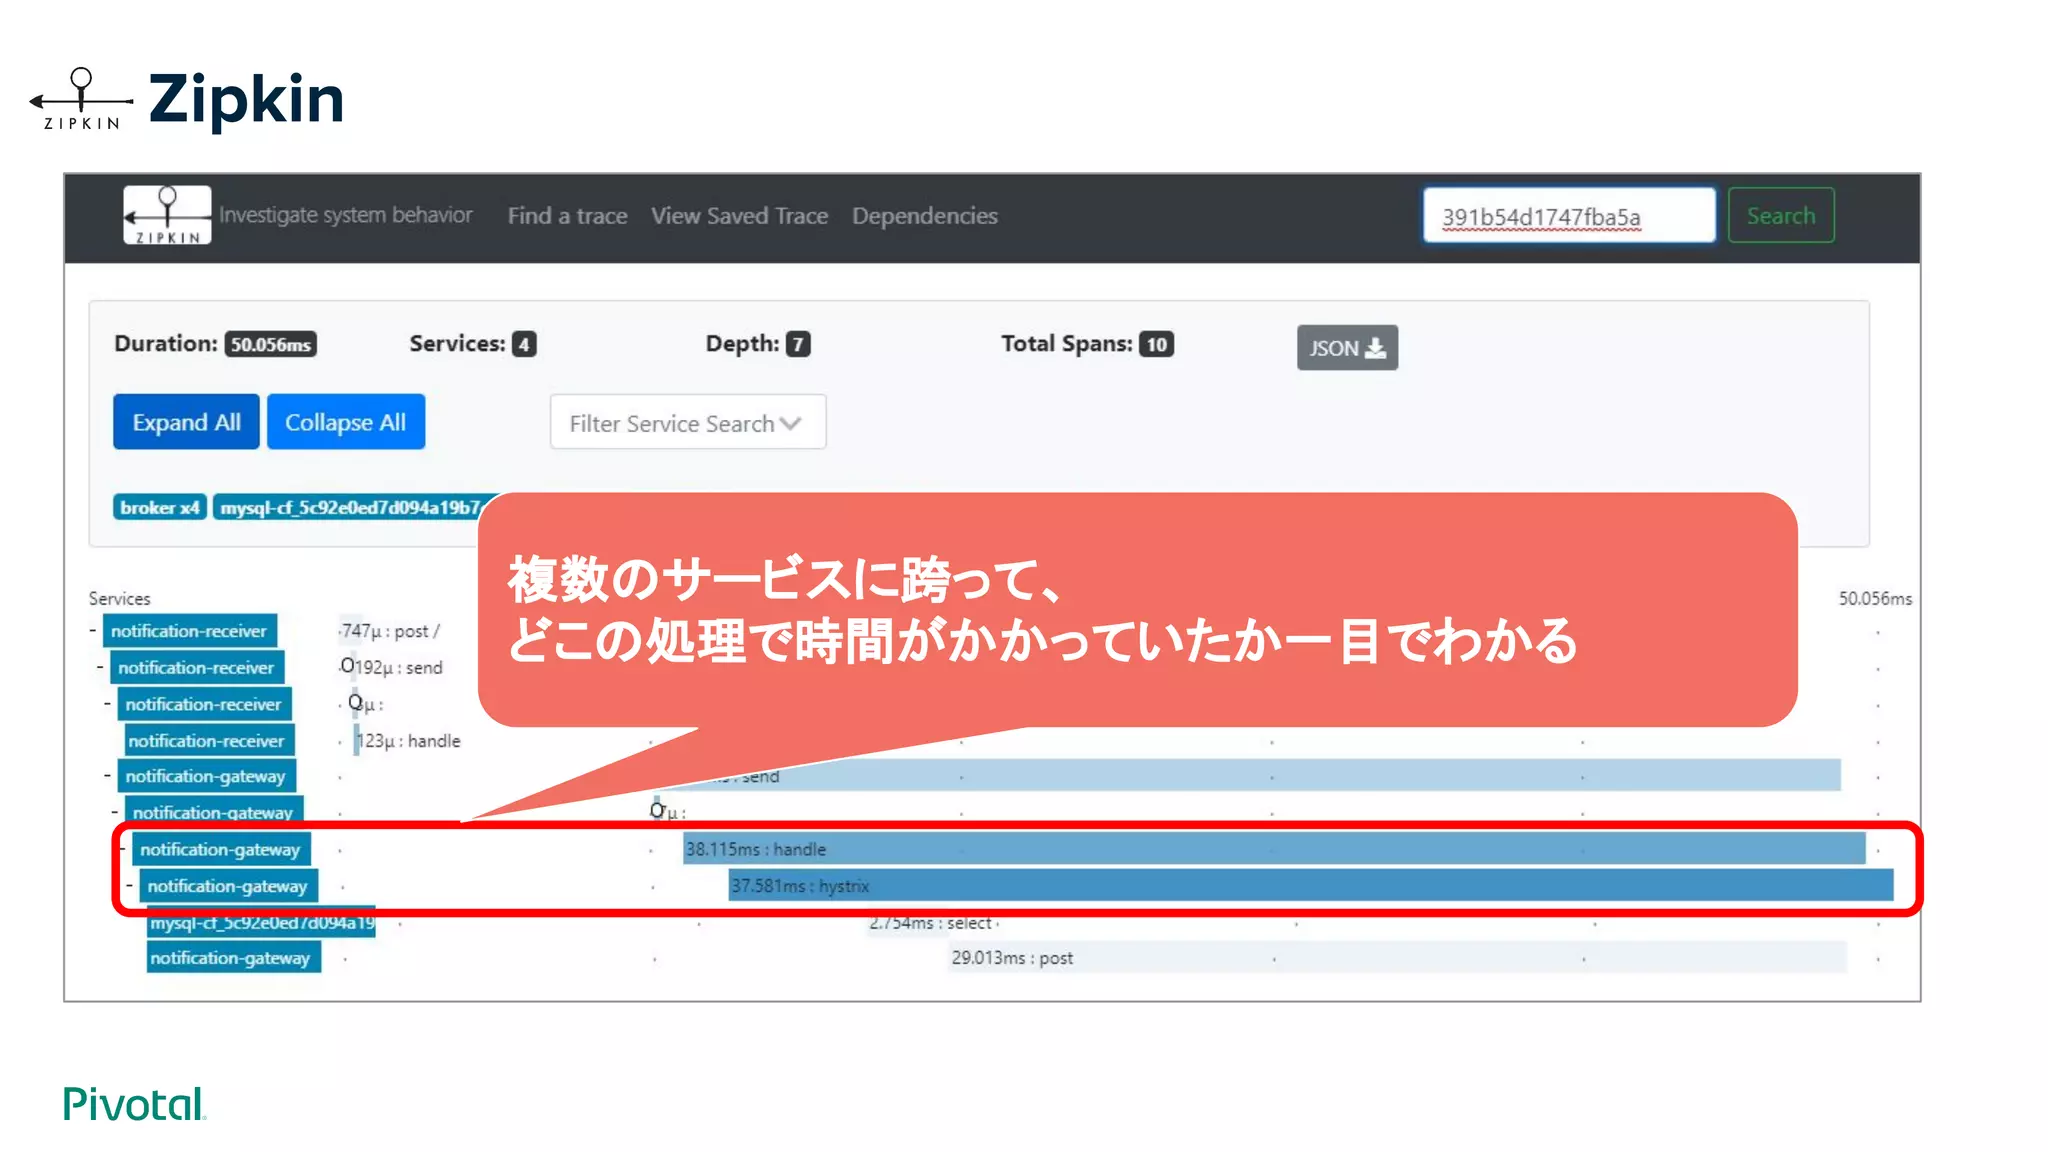Open the Find a trace page
Viewport: 2048px width, 1152px height.
pyautogui.click(x=567, y=216)
